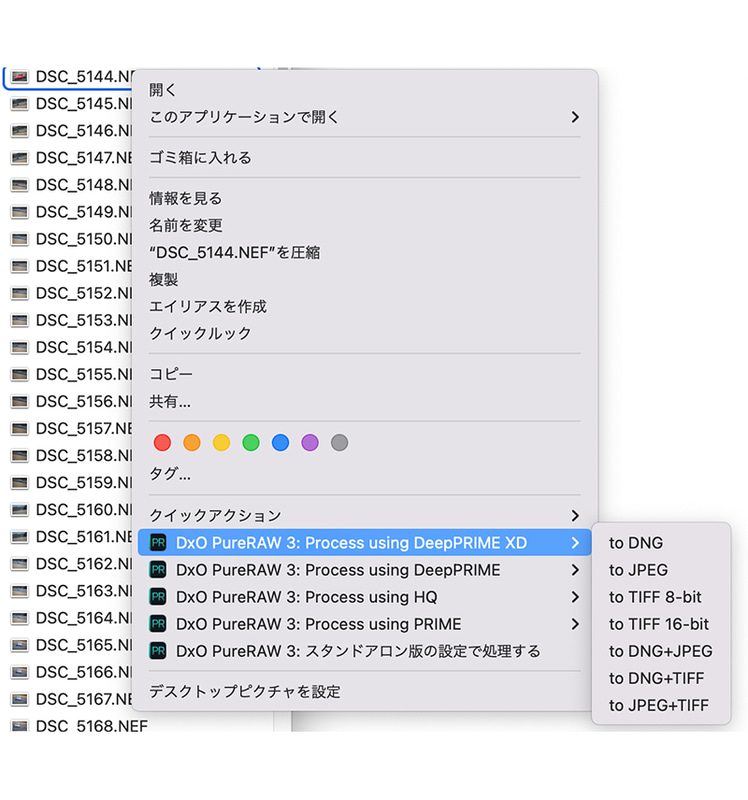Apply the green tag color

pyautogui.click(x=251, y=442)
